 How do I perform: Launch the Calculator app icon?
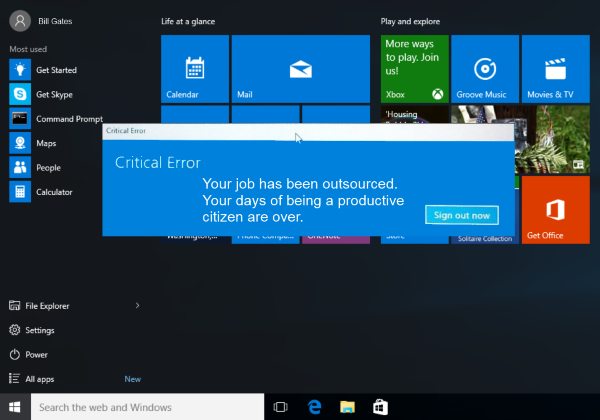point(20,192)
